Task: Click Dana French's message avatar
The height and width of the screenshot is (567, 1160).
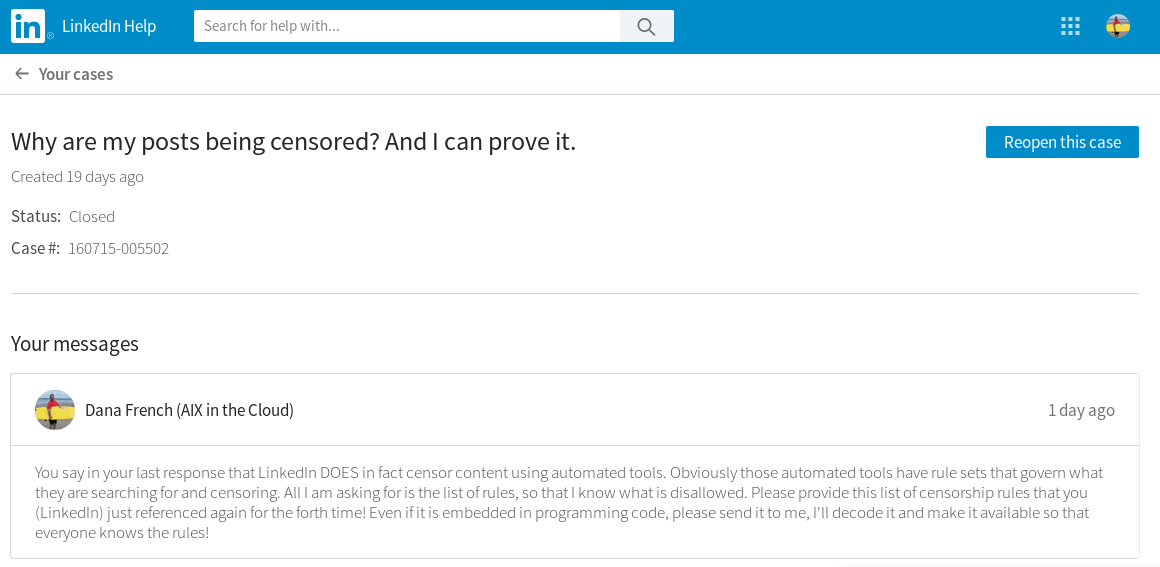Action: [55, 410]
